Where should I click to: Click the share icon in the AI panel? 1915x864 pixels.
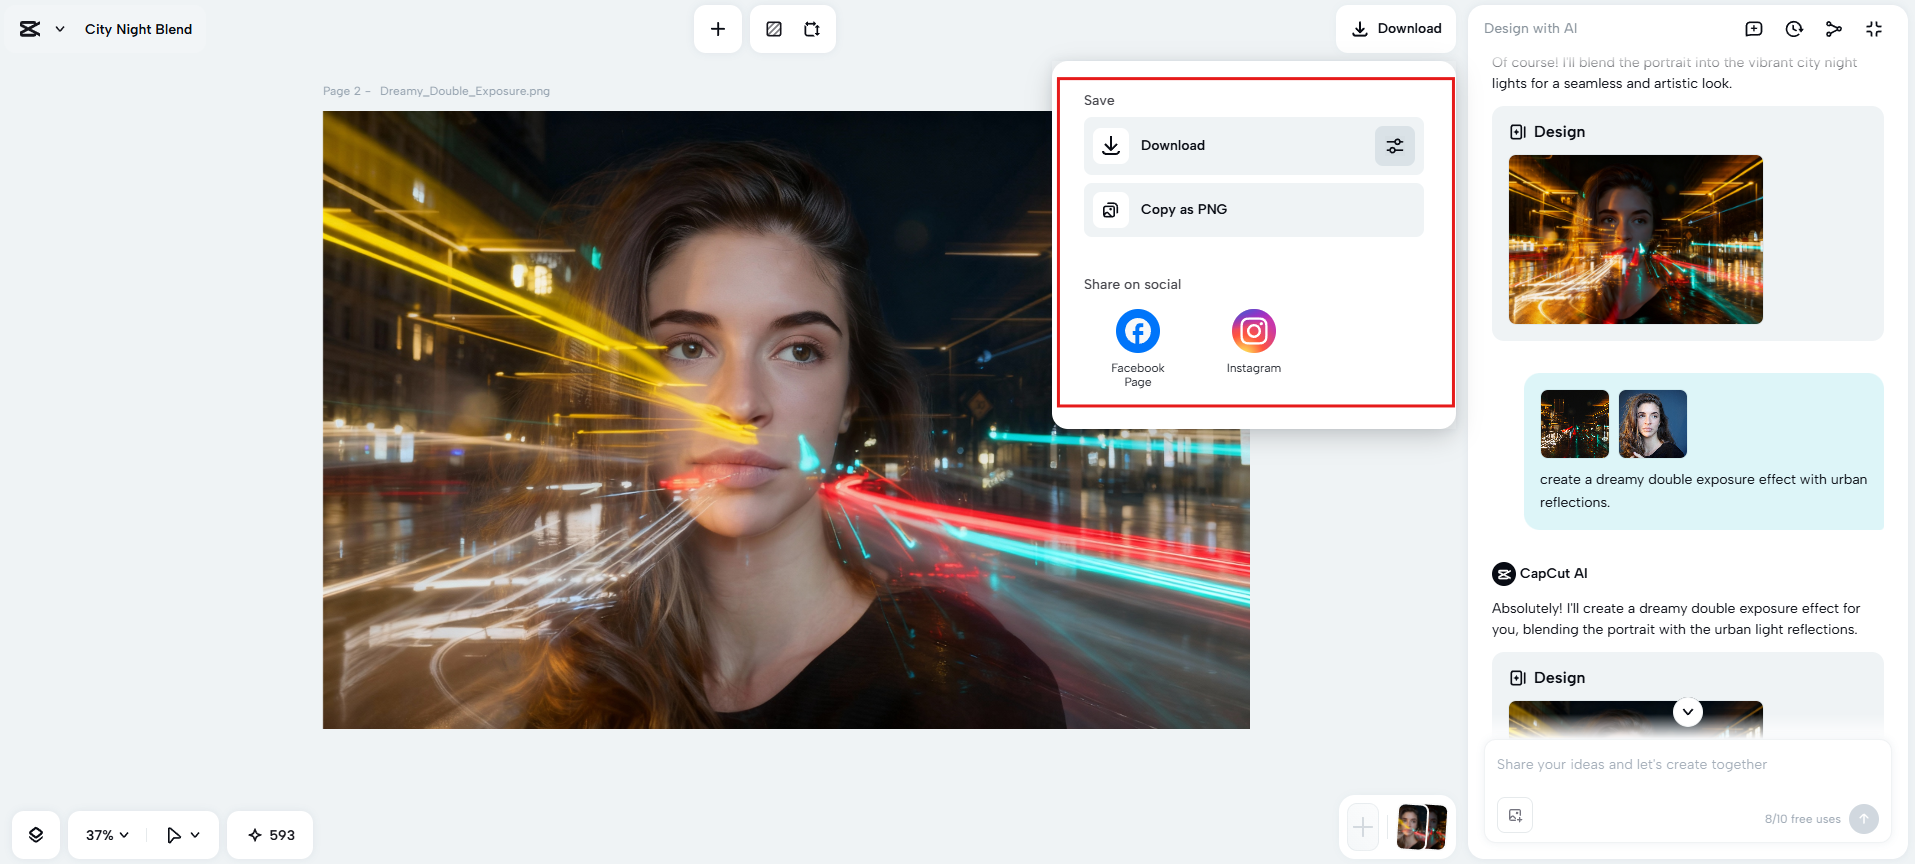click(x=1833, y=29)
